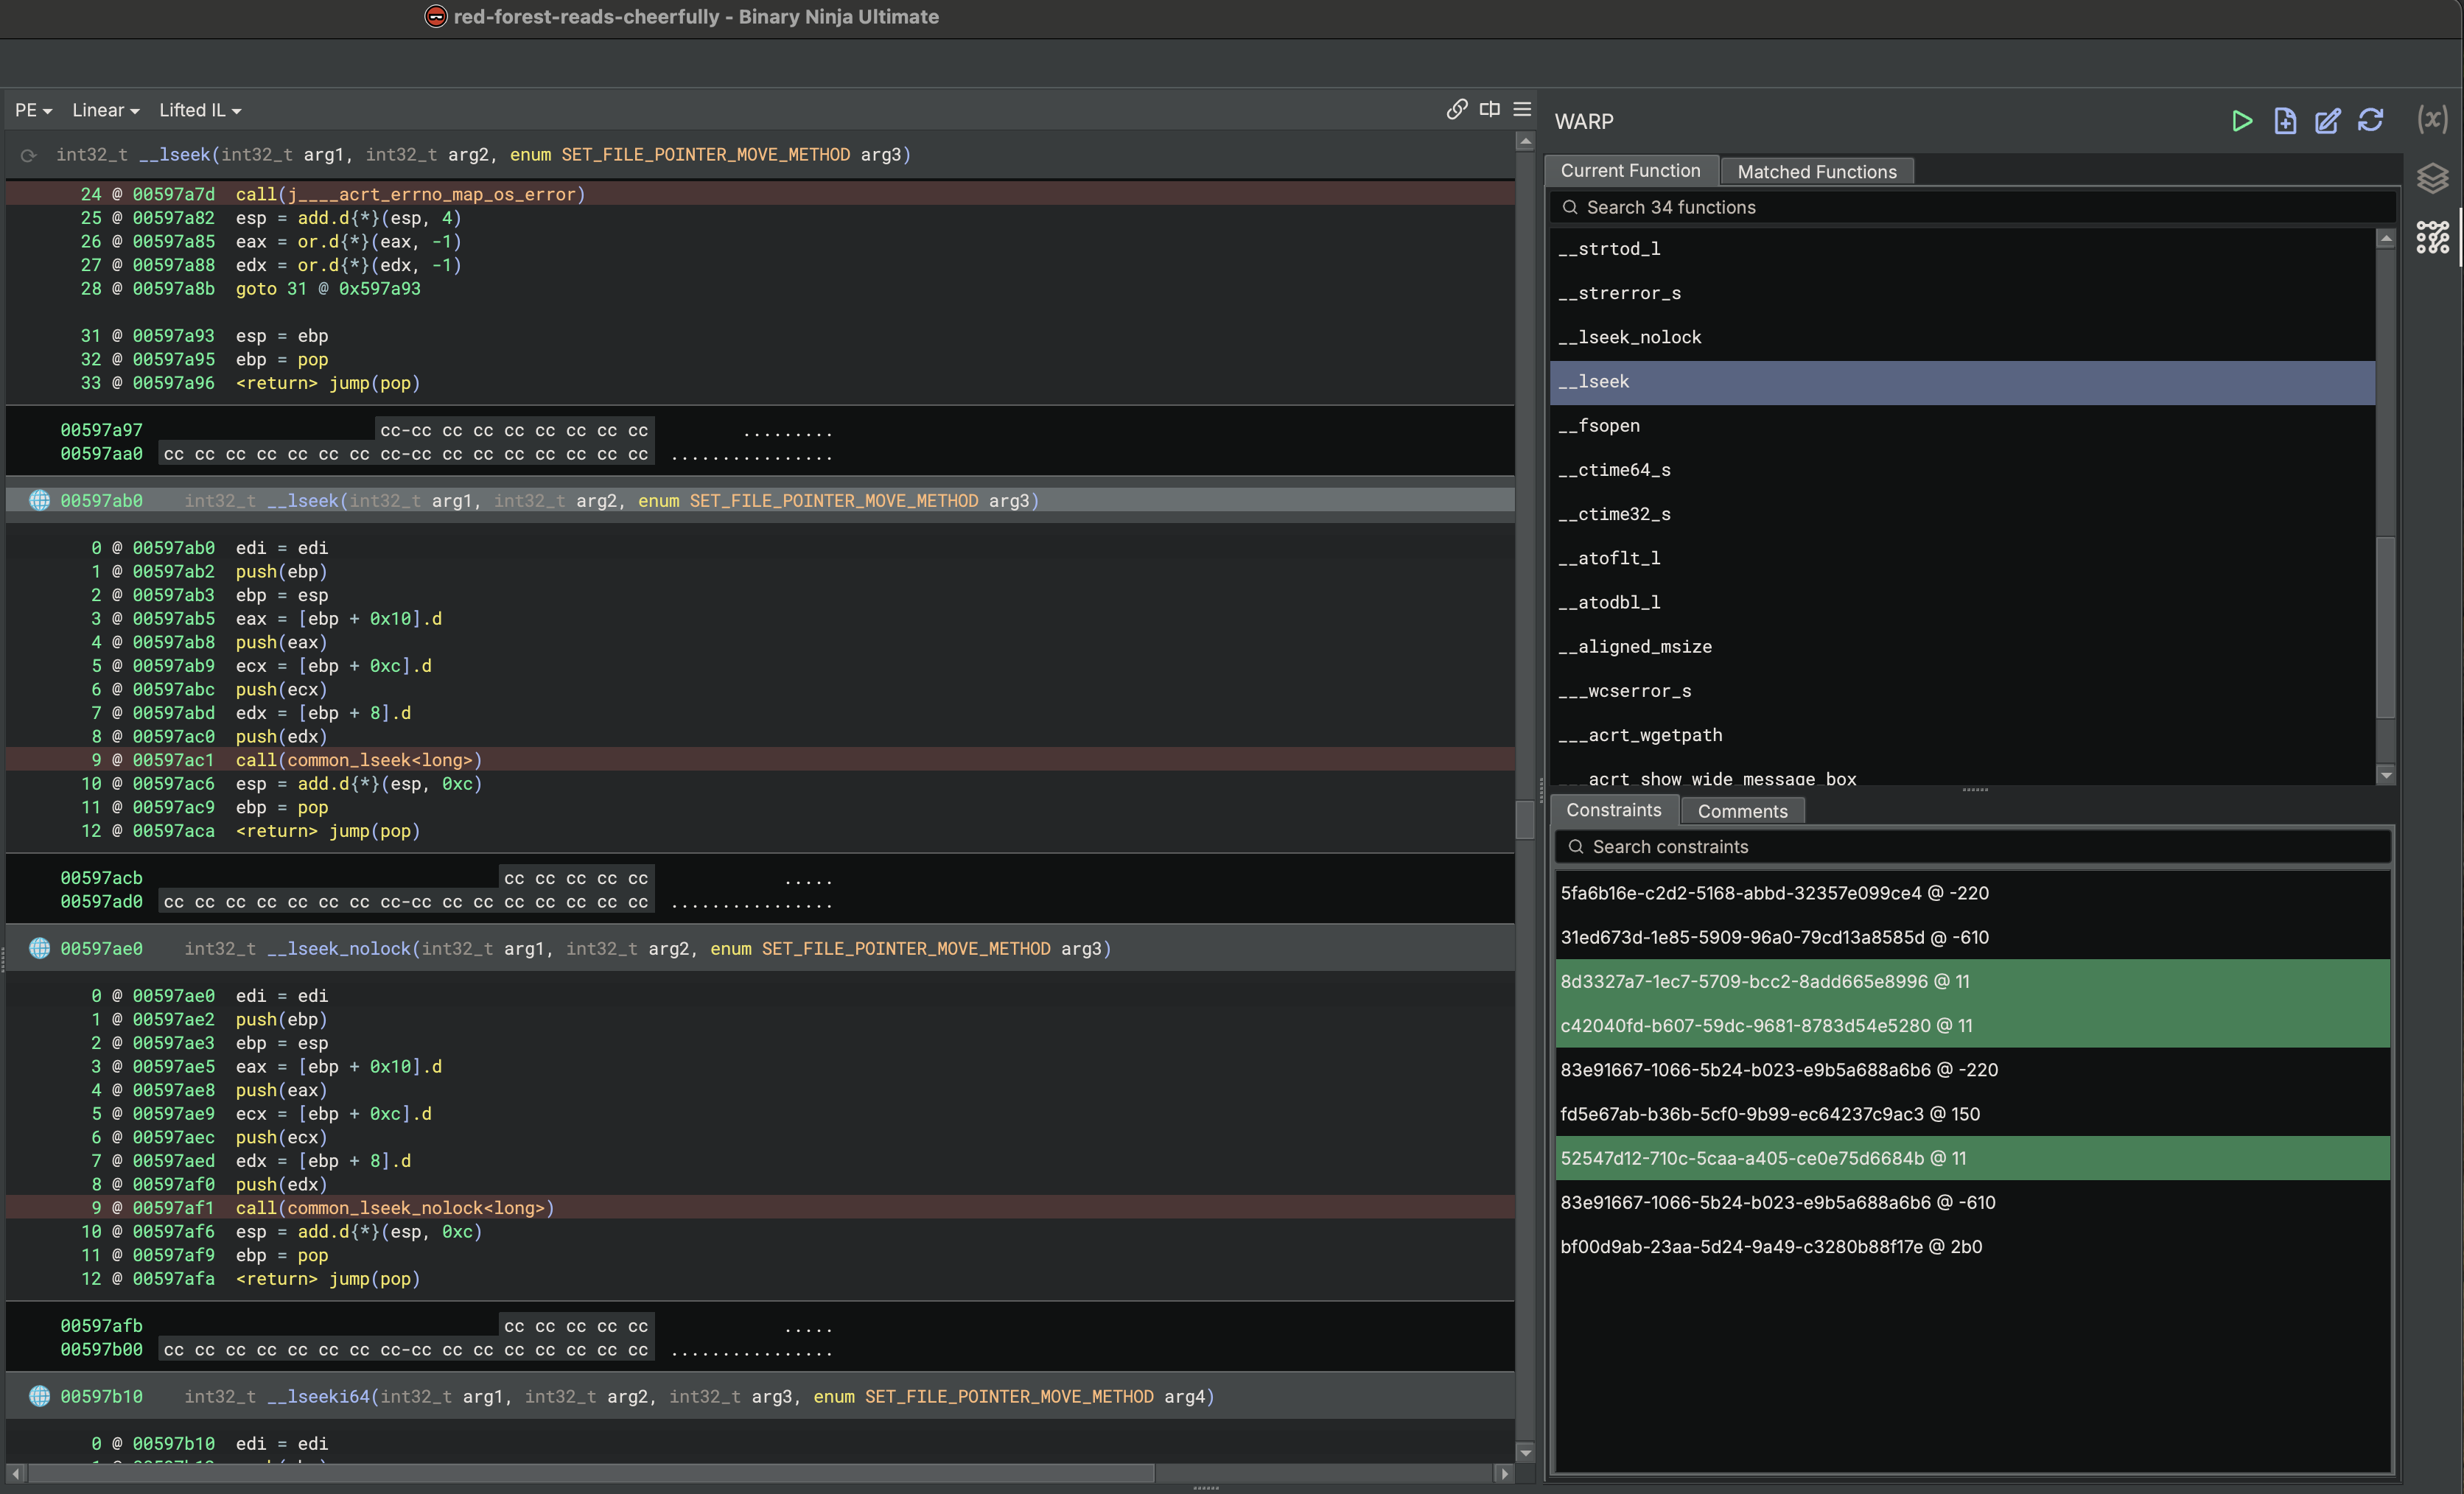Select __lseek_nolock in the function list
2464x1494 pixels.
[1629, 337]
